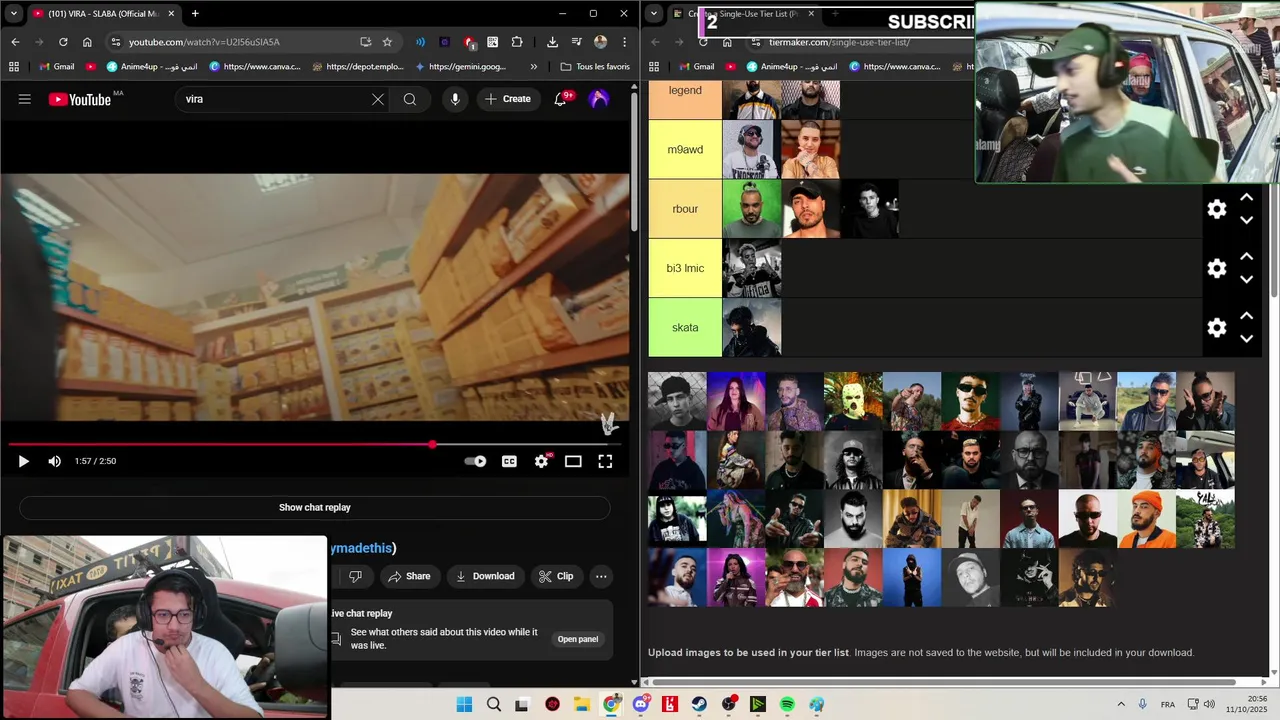Viewport: 1280px width, 720px height.
Task: Toggle closed captions in player
Action: click(509, 461)
